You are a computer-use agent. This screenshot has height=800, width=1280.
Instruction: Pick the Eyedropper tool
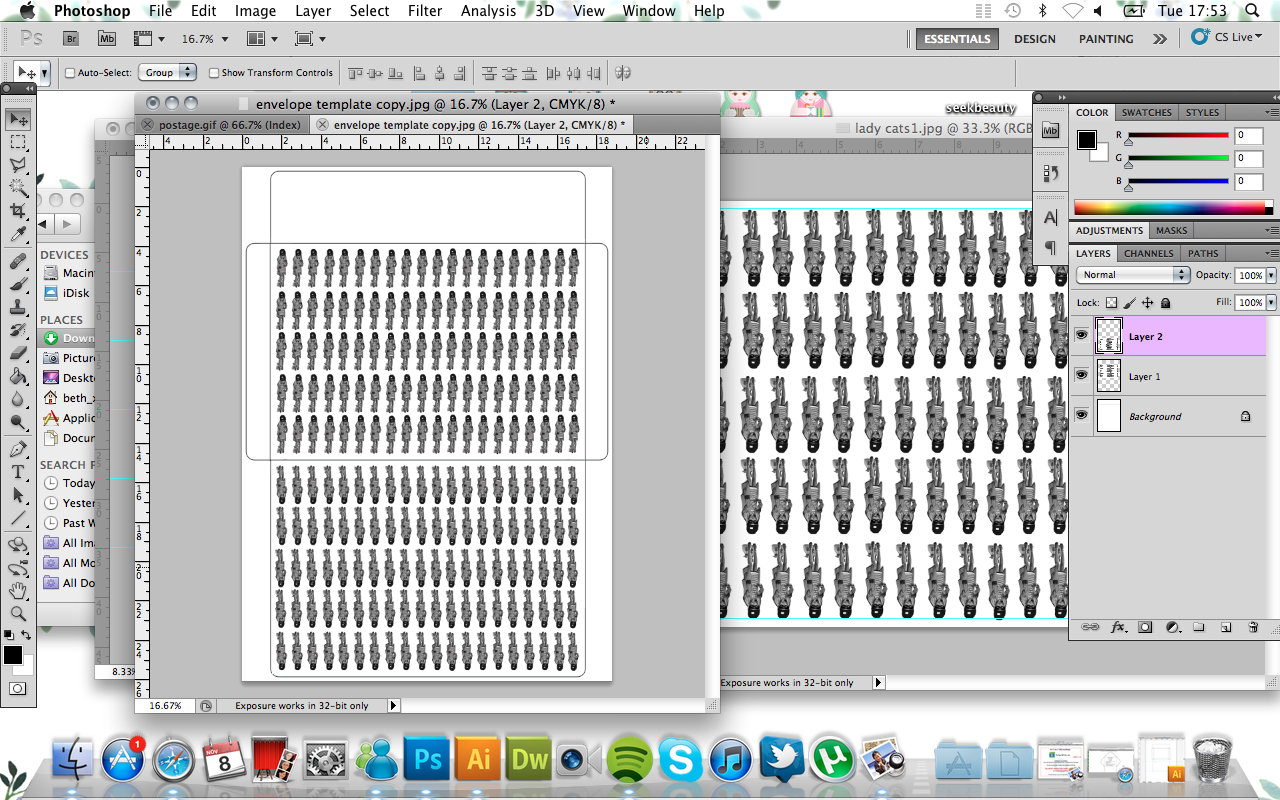[x=18, y=237]
